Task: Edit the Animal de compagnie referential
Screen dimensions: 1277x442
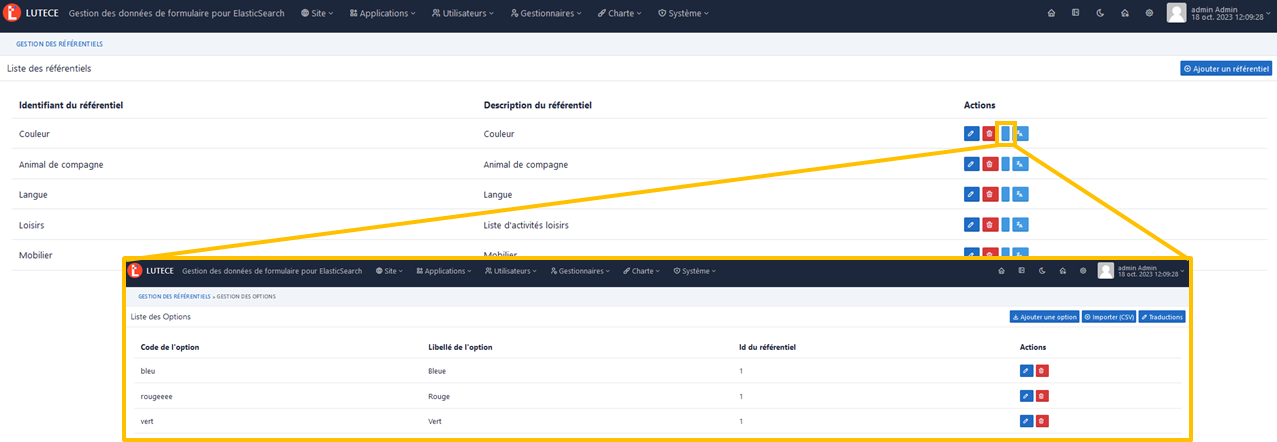Action: click(971, 164)
